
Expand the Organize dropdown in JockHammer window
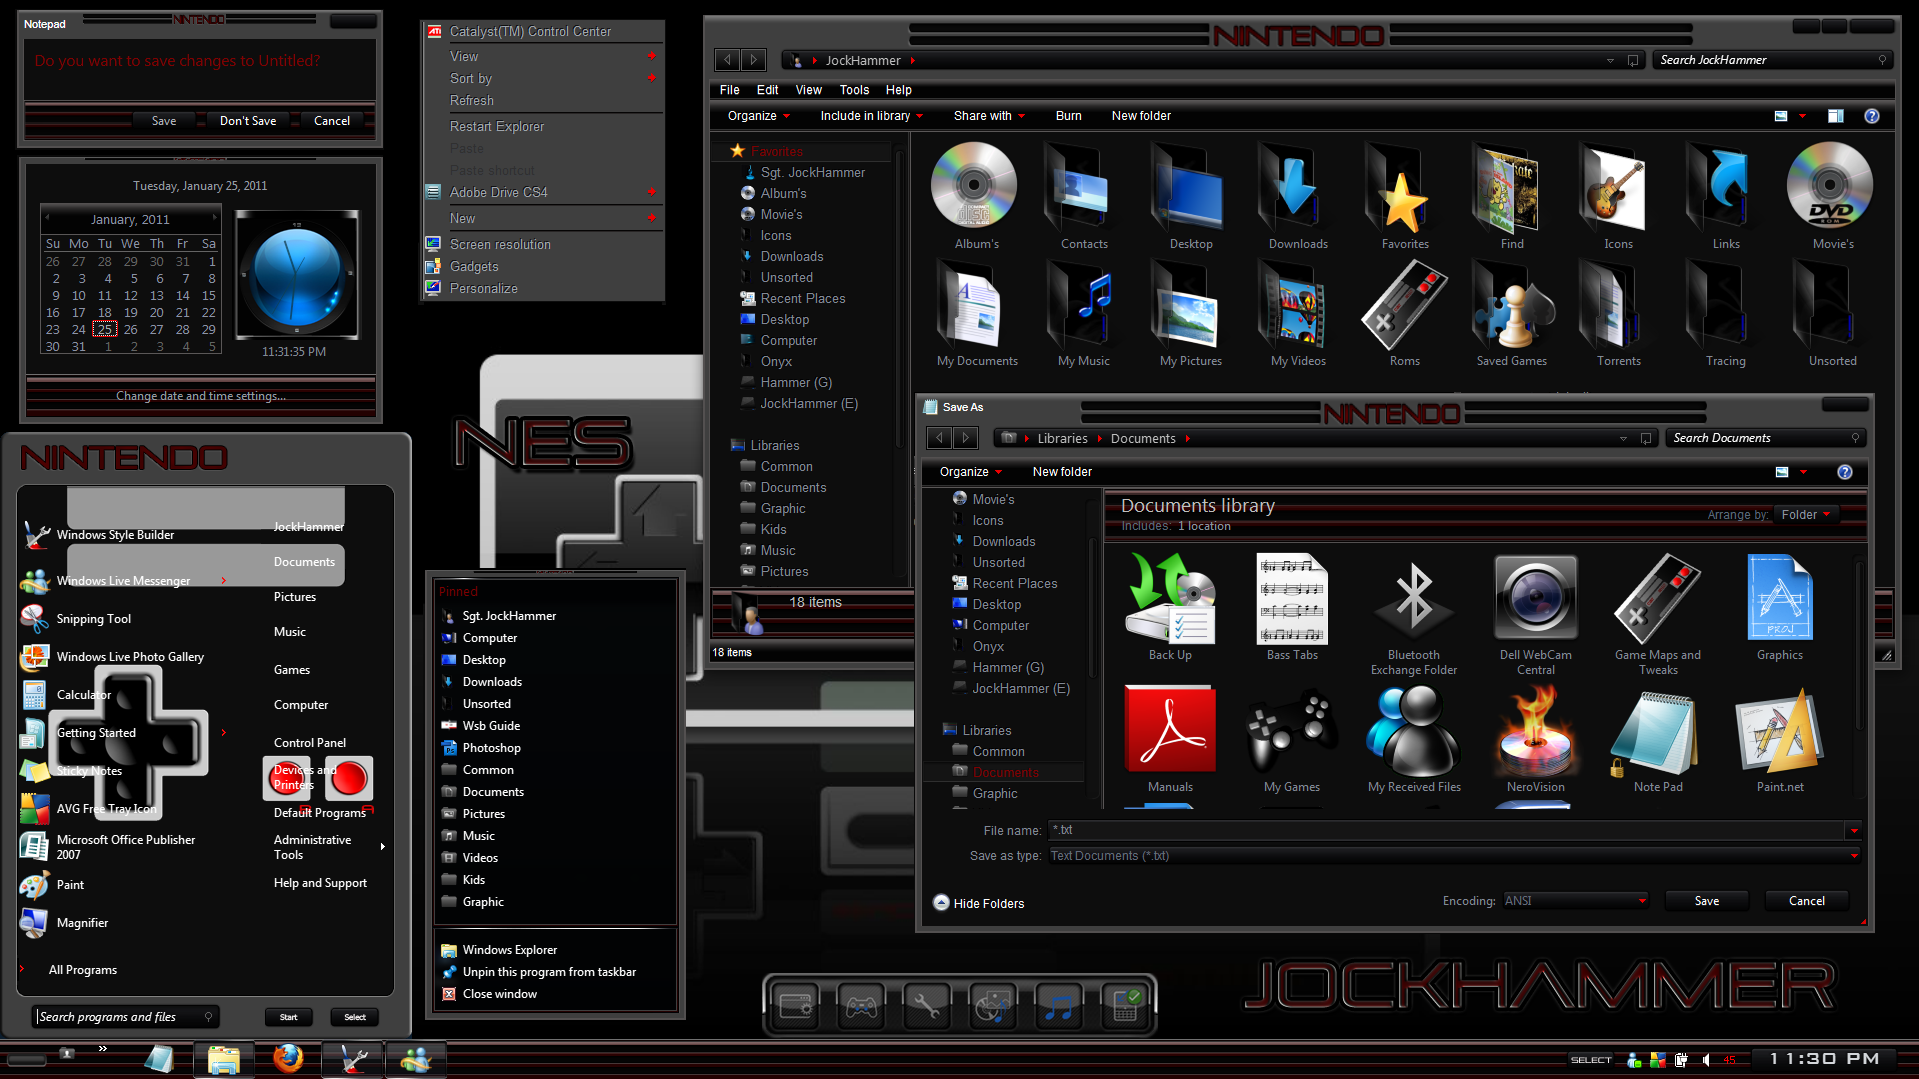click(759, 116)
